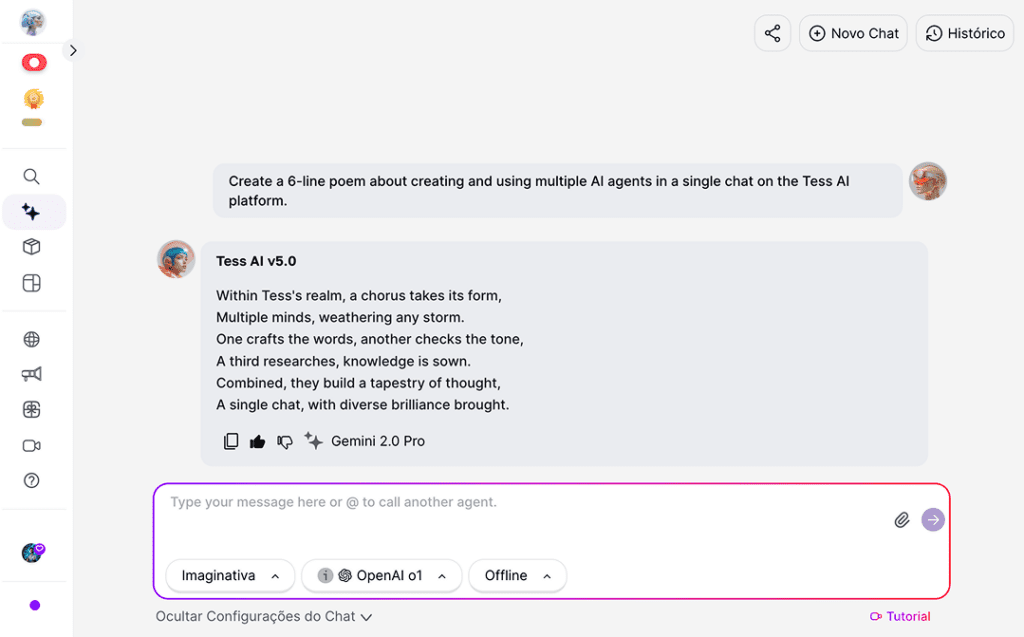Open the help question mark icon
Image resolution: width=1024 pixels, height=637 pixels.
pos(32,481)
